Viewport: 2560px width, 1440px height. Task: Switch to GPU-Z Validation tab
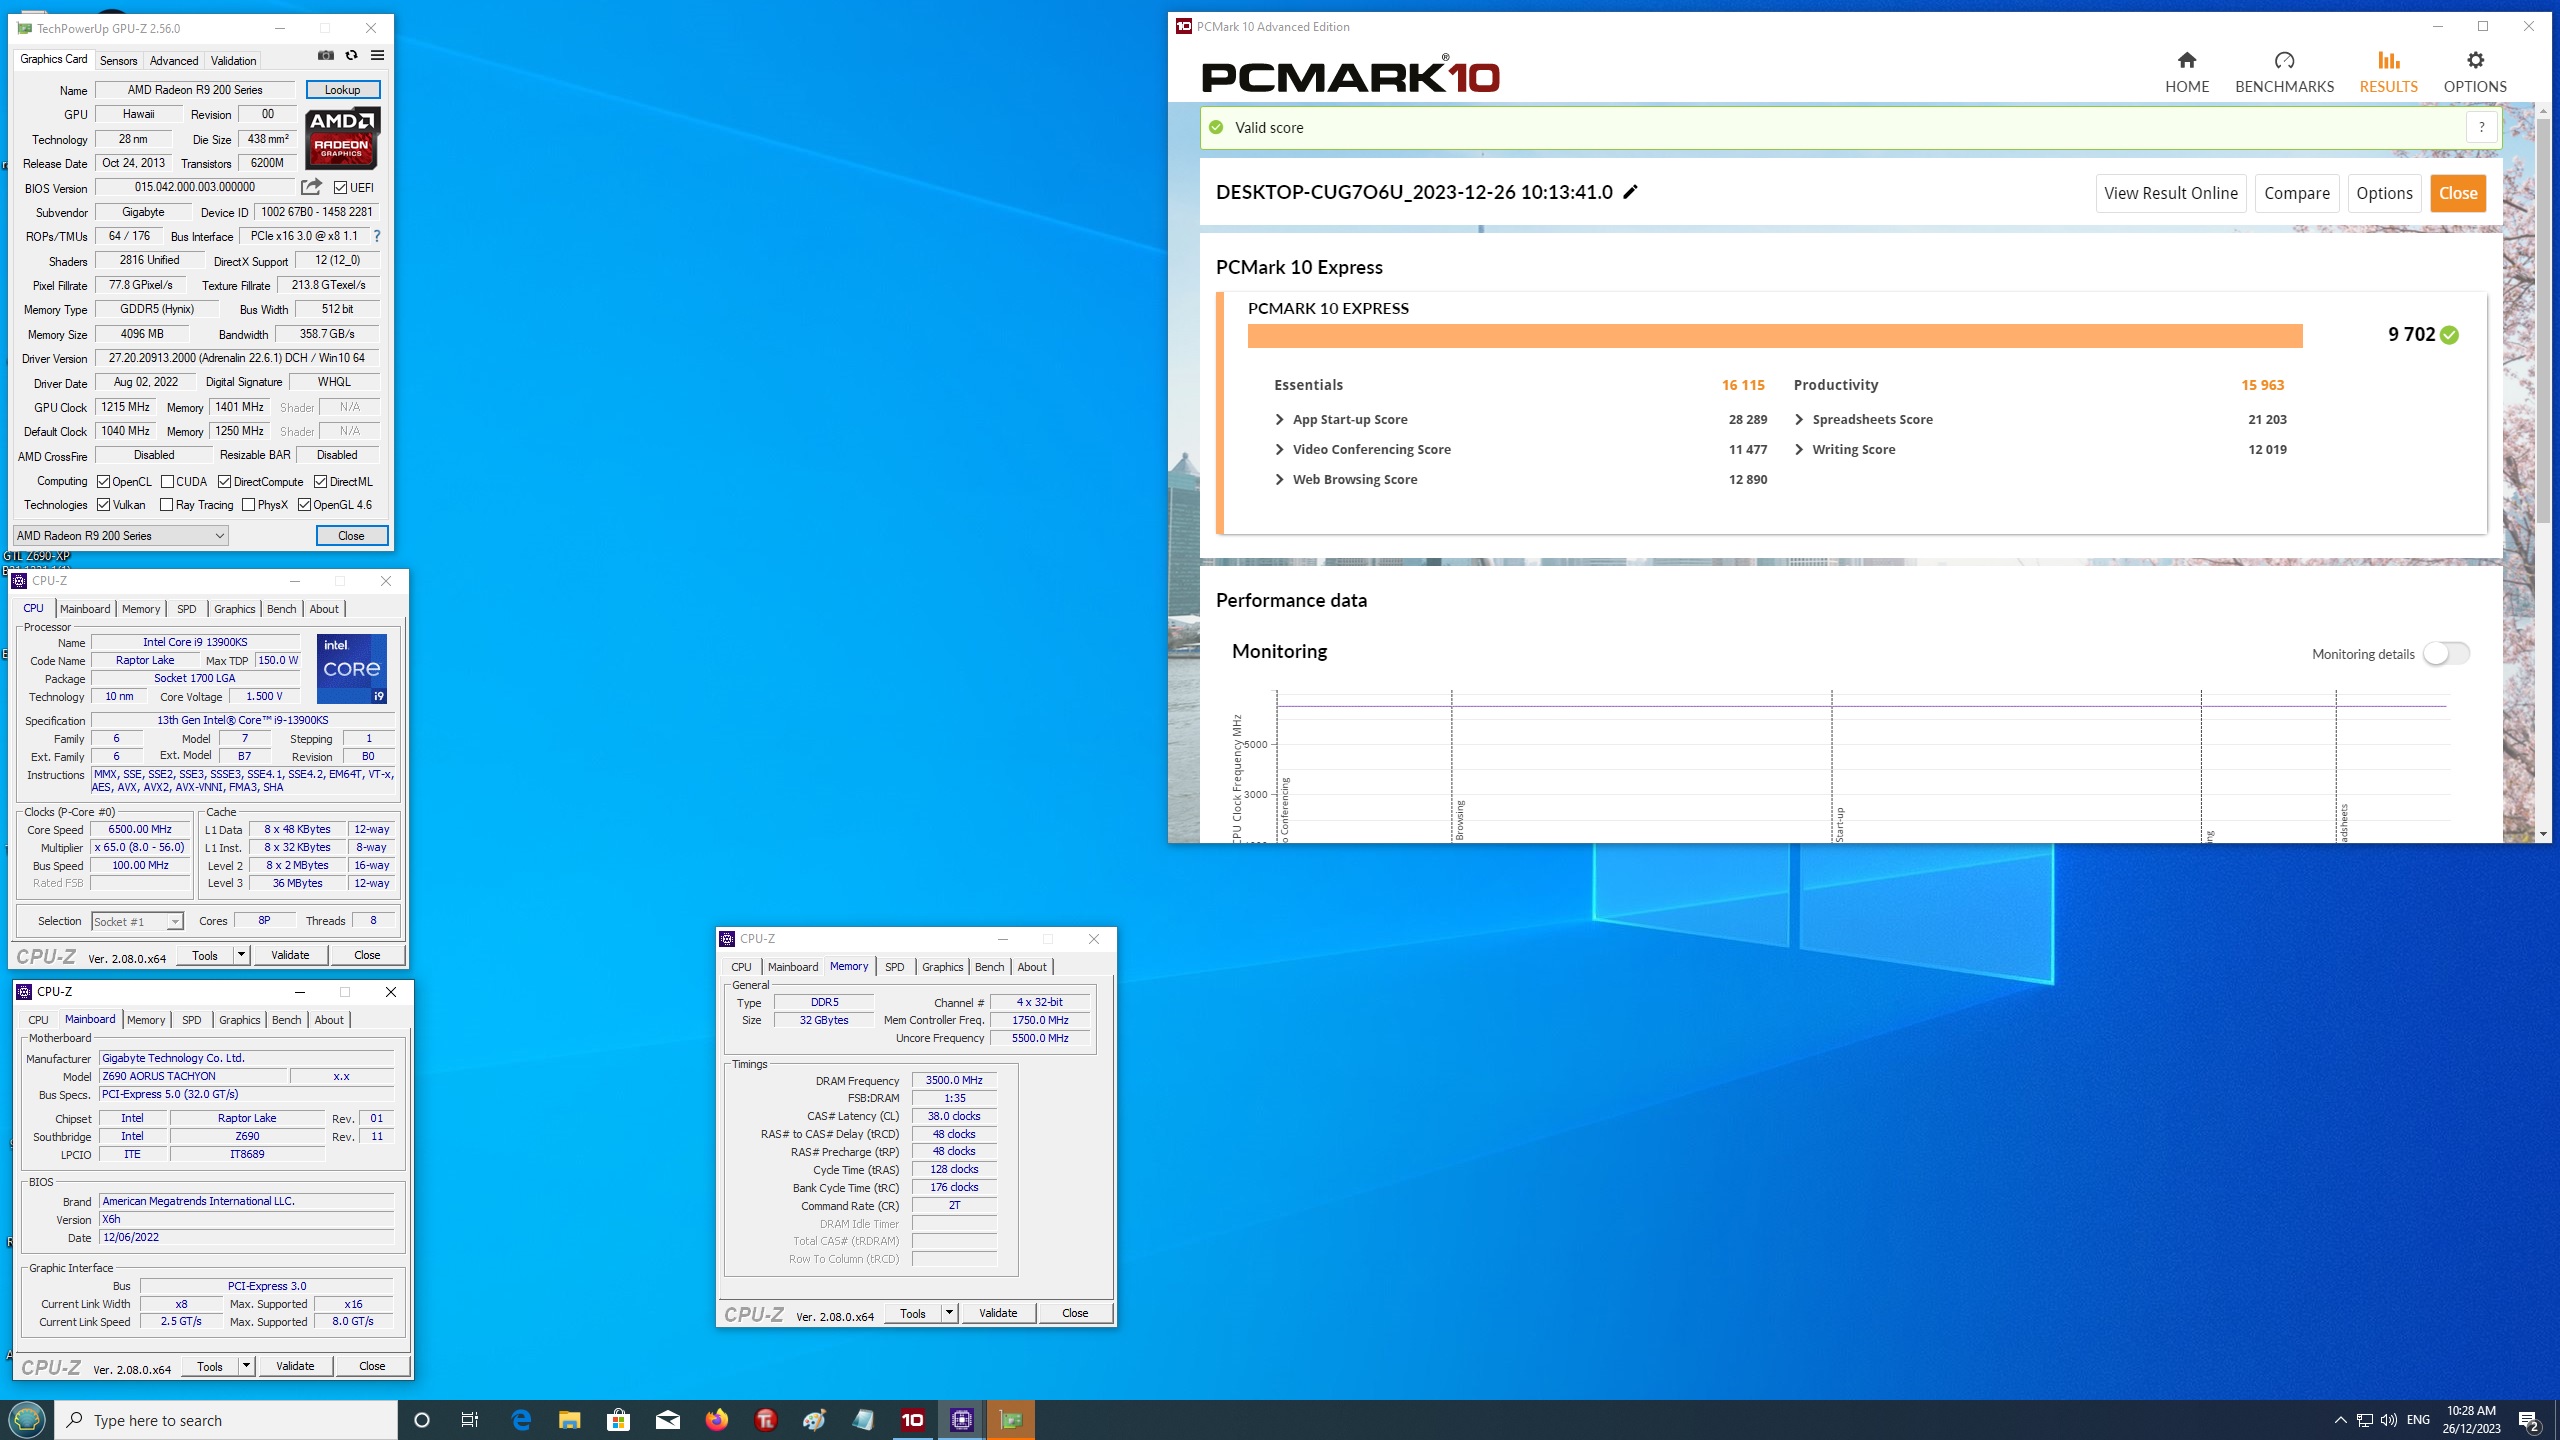tap(233, 60)
